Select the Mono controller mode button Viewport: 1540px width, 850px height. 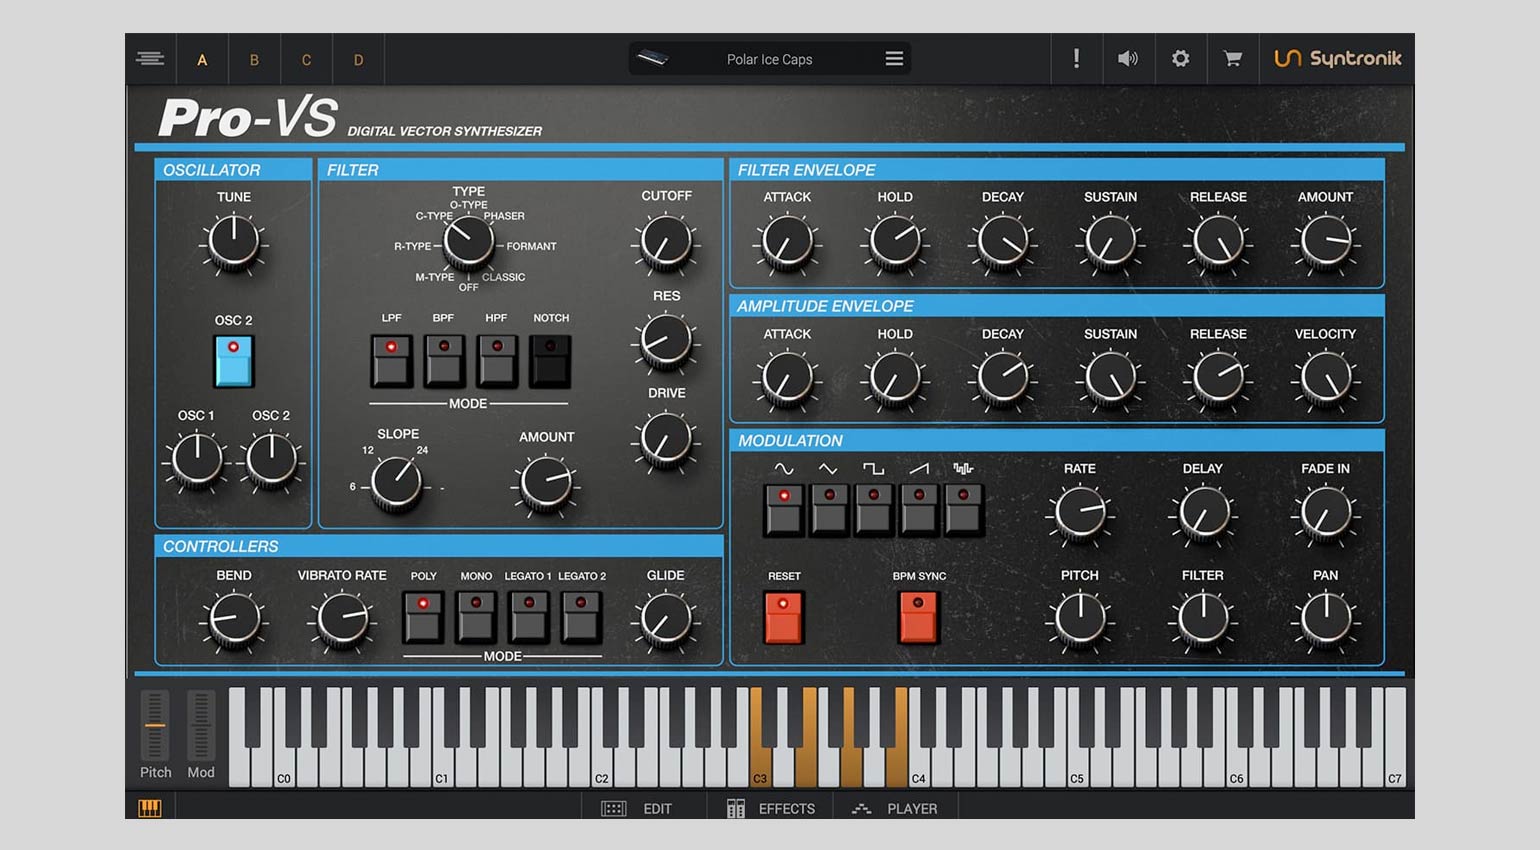476,616
